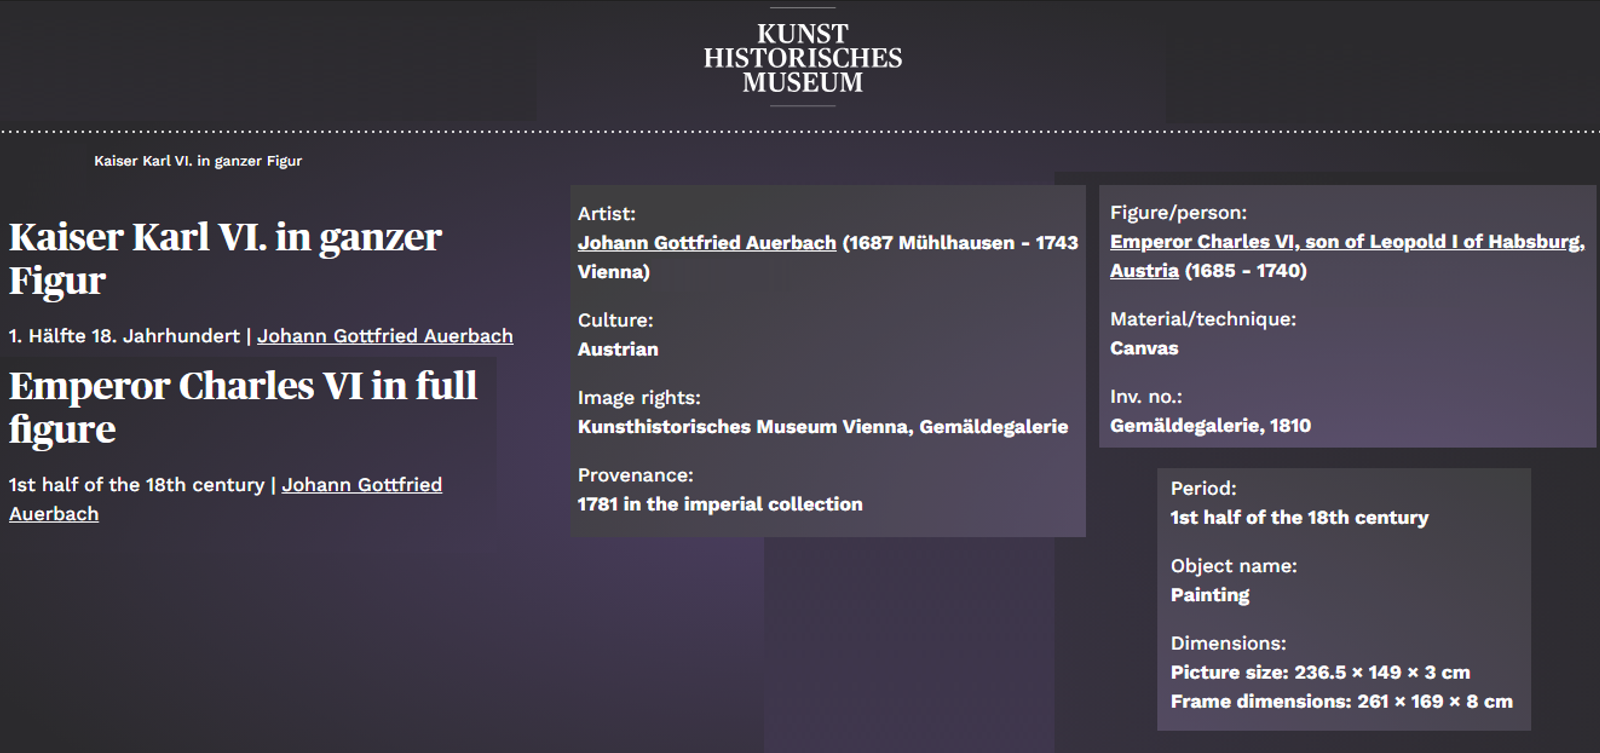Click artist lifespan text '(1687 Mühlhausen – 1743'

click(959, 243)
